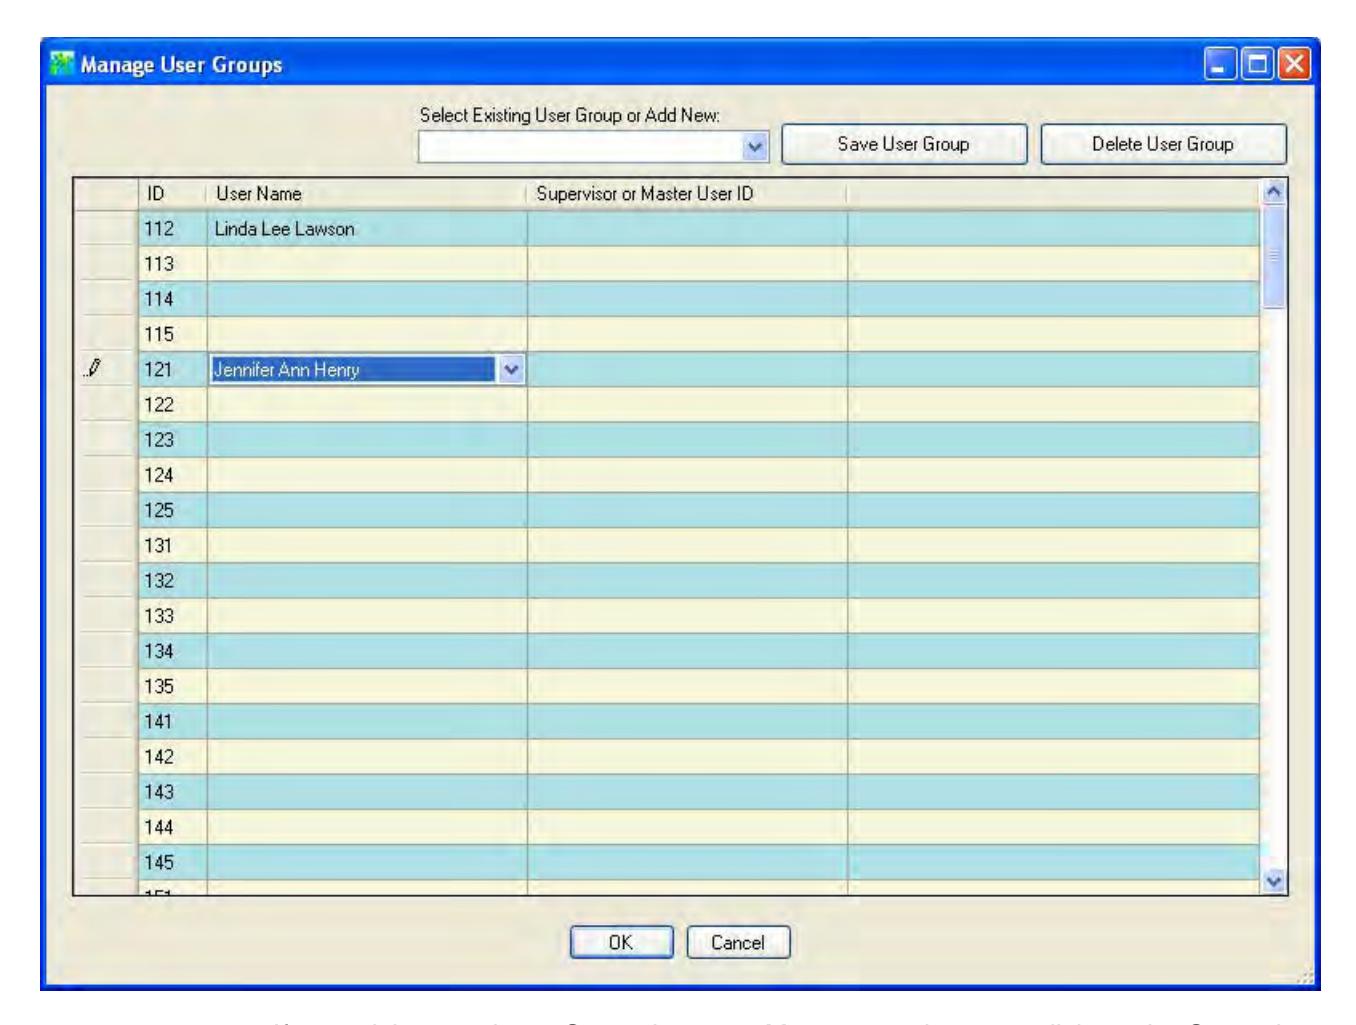This screenshot has height=1025, width=1356.
Task: Click the User Name column header
Action: click(x=366, y=194)
